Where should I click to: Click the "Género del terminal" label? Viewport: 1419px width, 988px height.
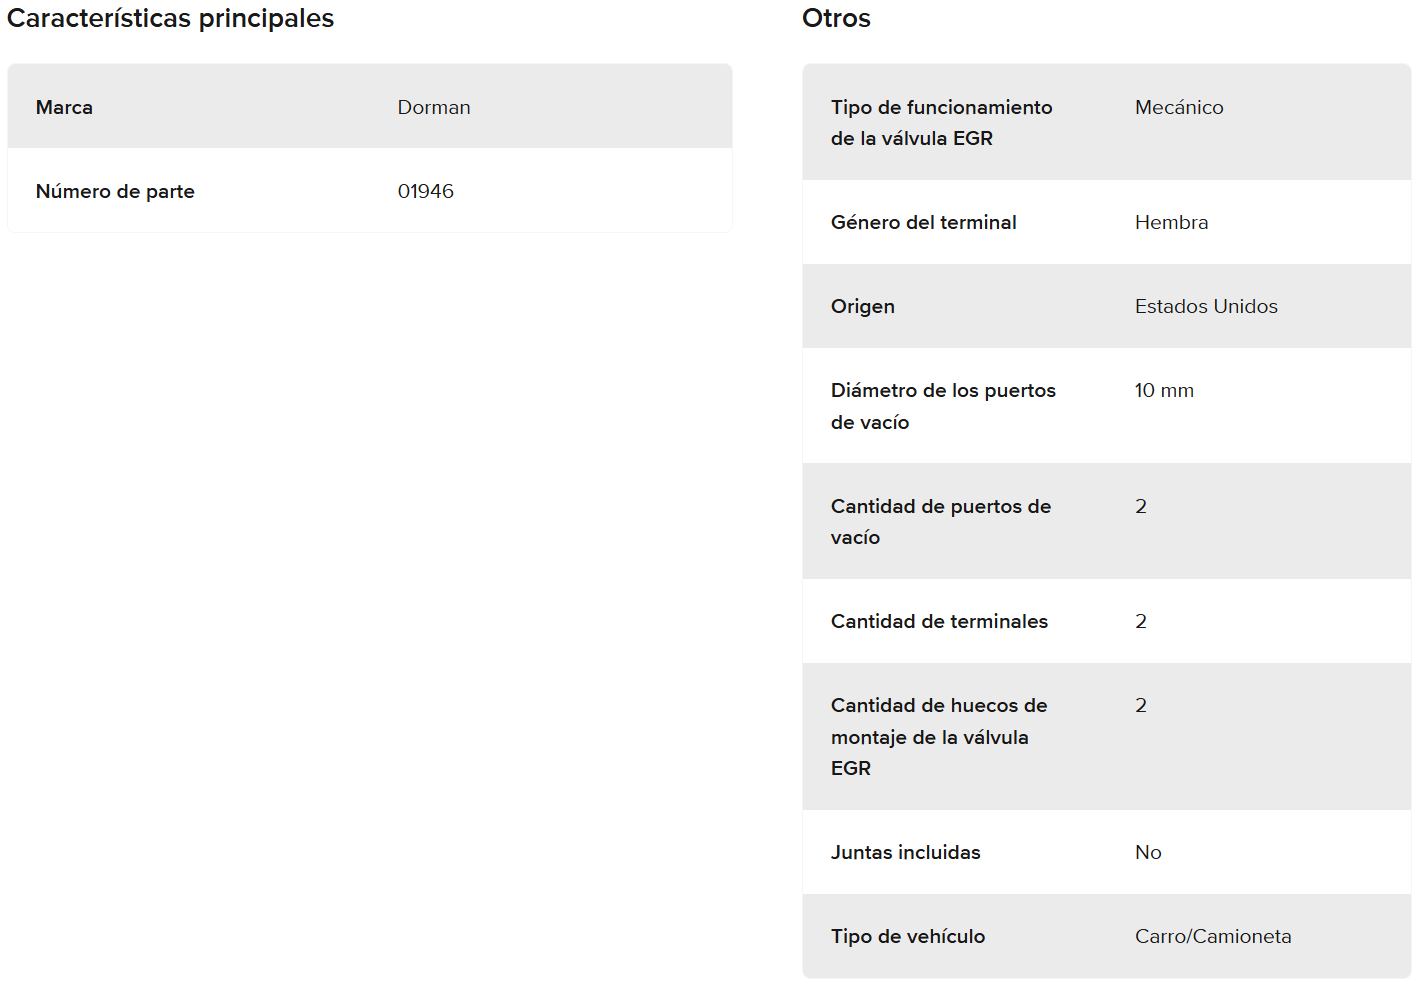tap(923, 222)
